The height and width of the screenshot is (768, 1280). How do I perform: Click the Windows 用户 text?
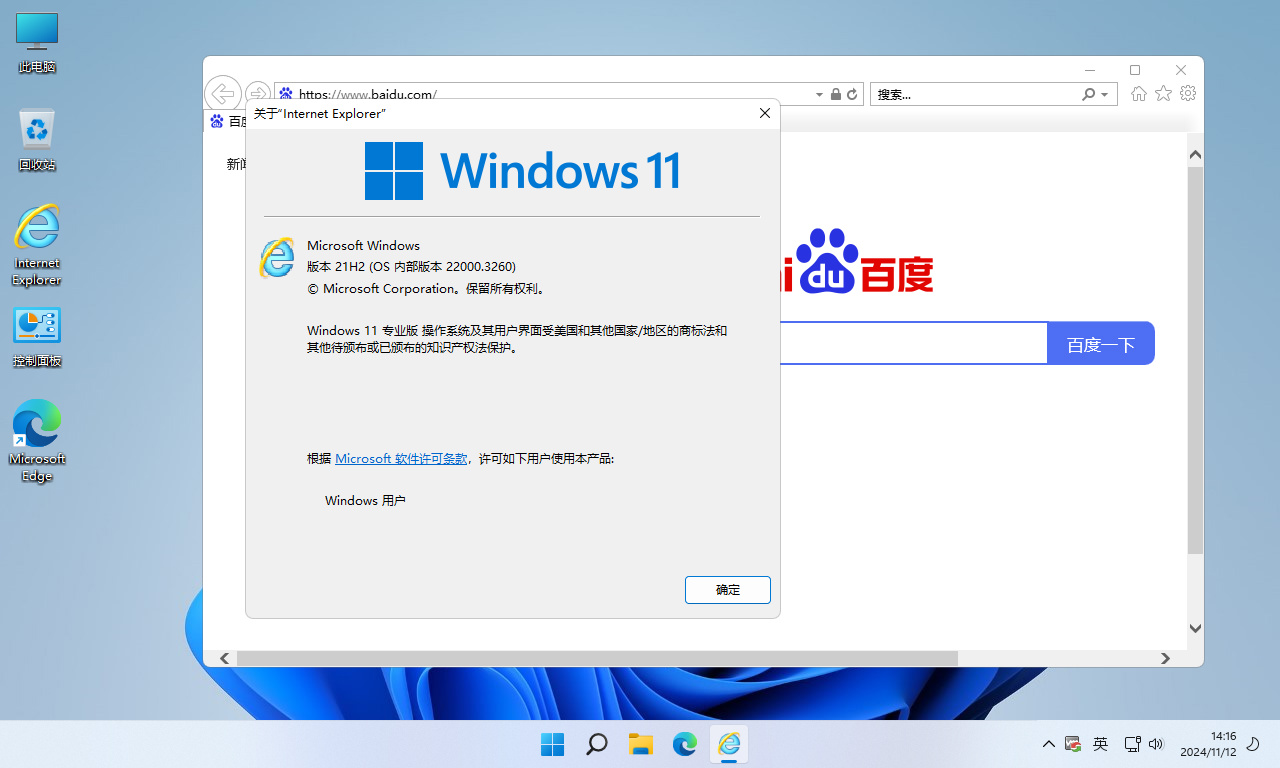click(x=365, y=500)
